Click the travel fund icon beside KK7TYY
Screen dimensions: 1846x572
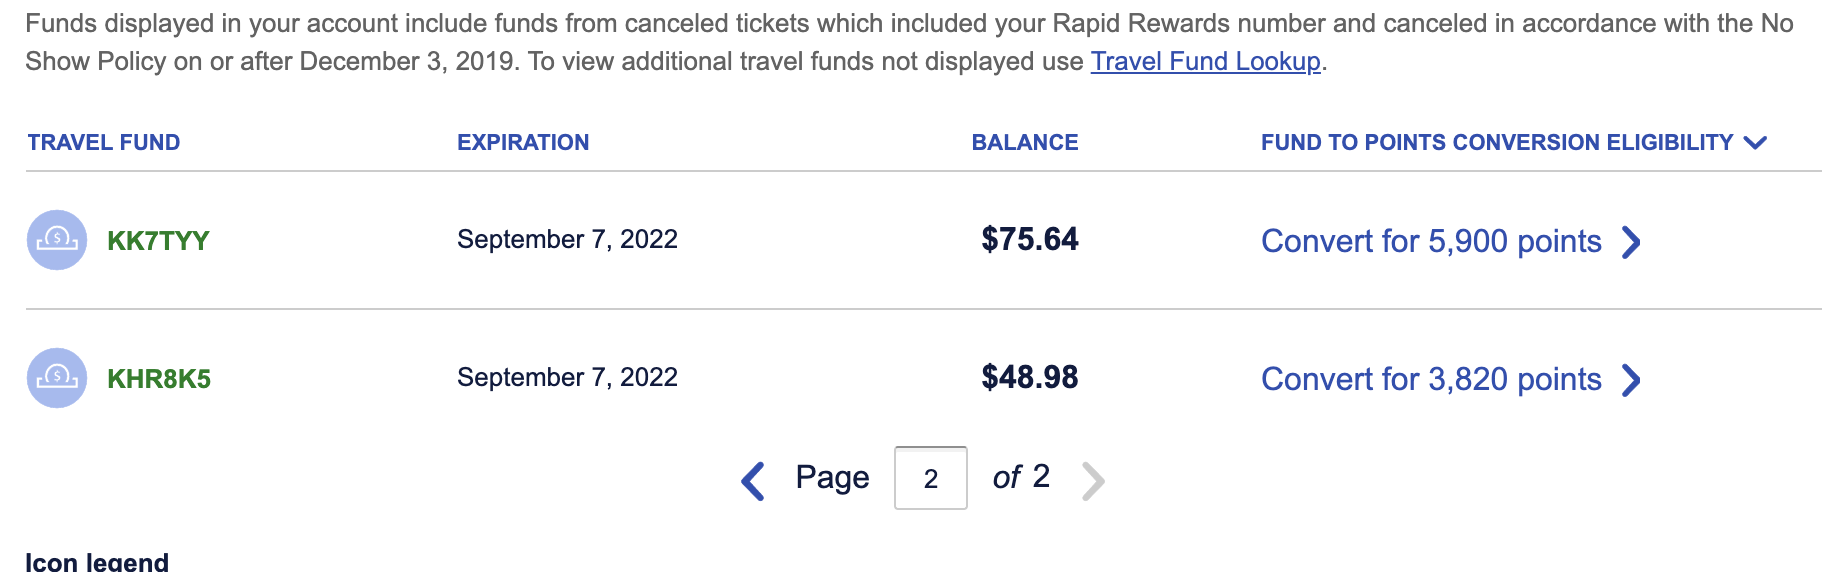57,240
